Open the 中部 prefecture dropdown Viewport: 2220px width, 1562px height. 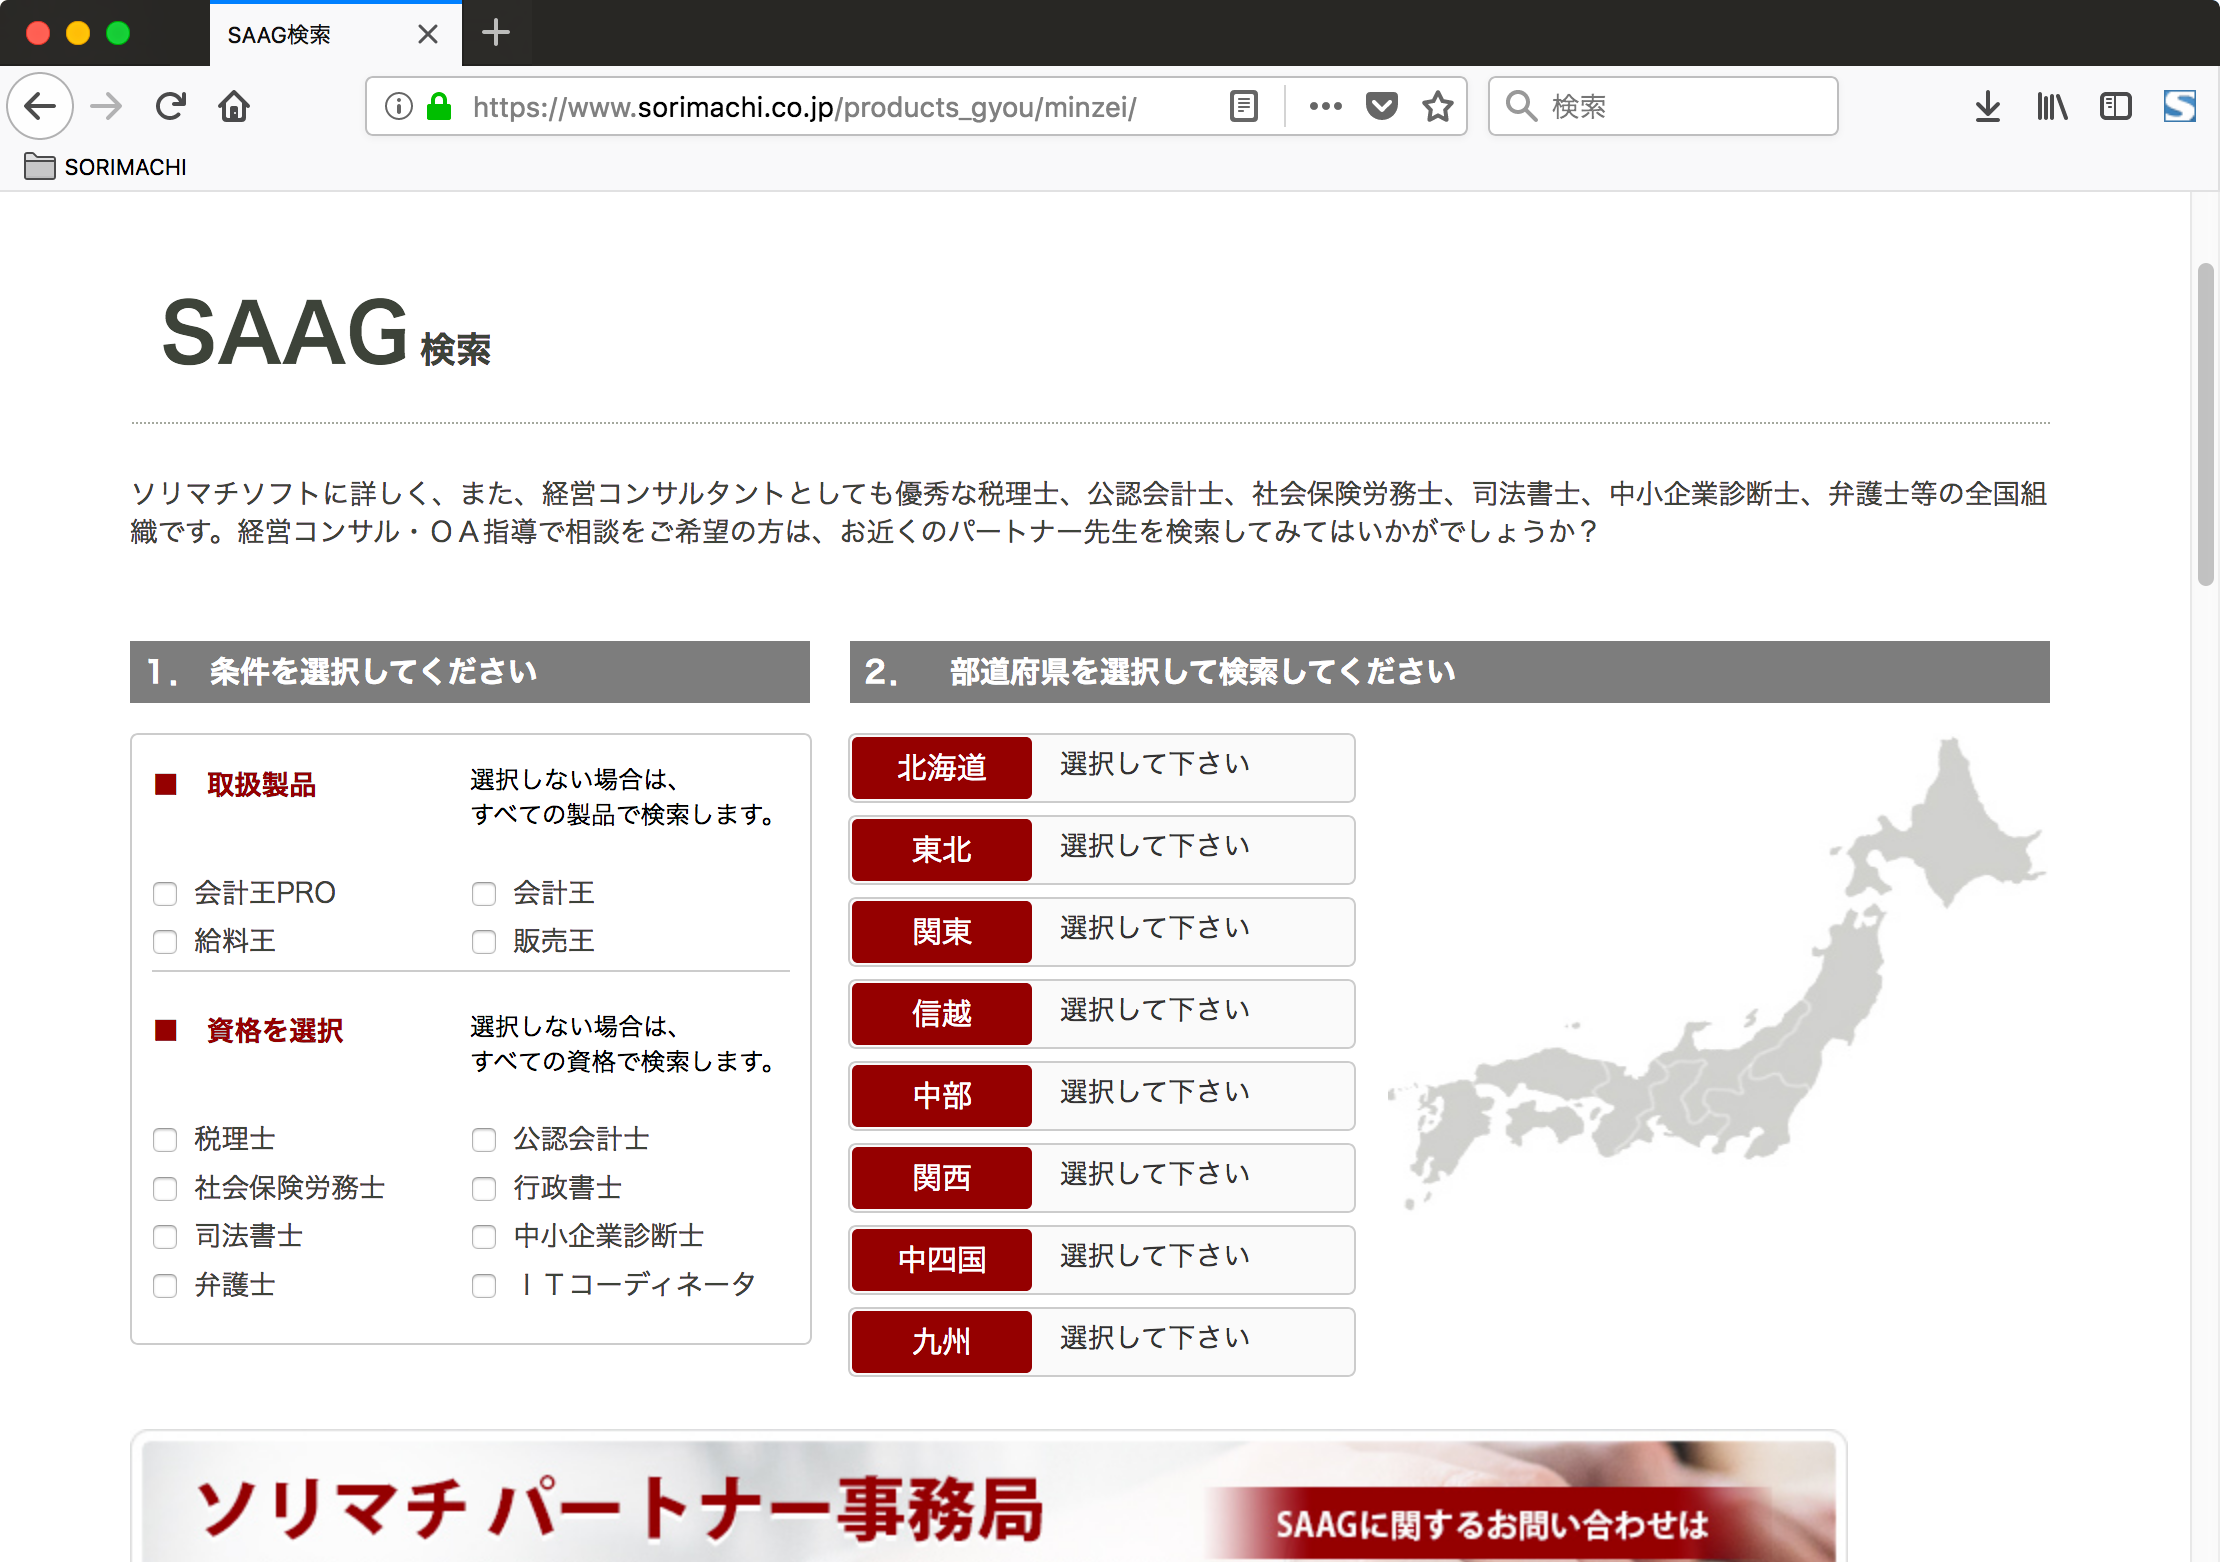pyautogui.click(x=1192, y=1096)
